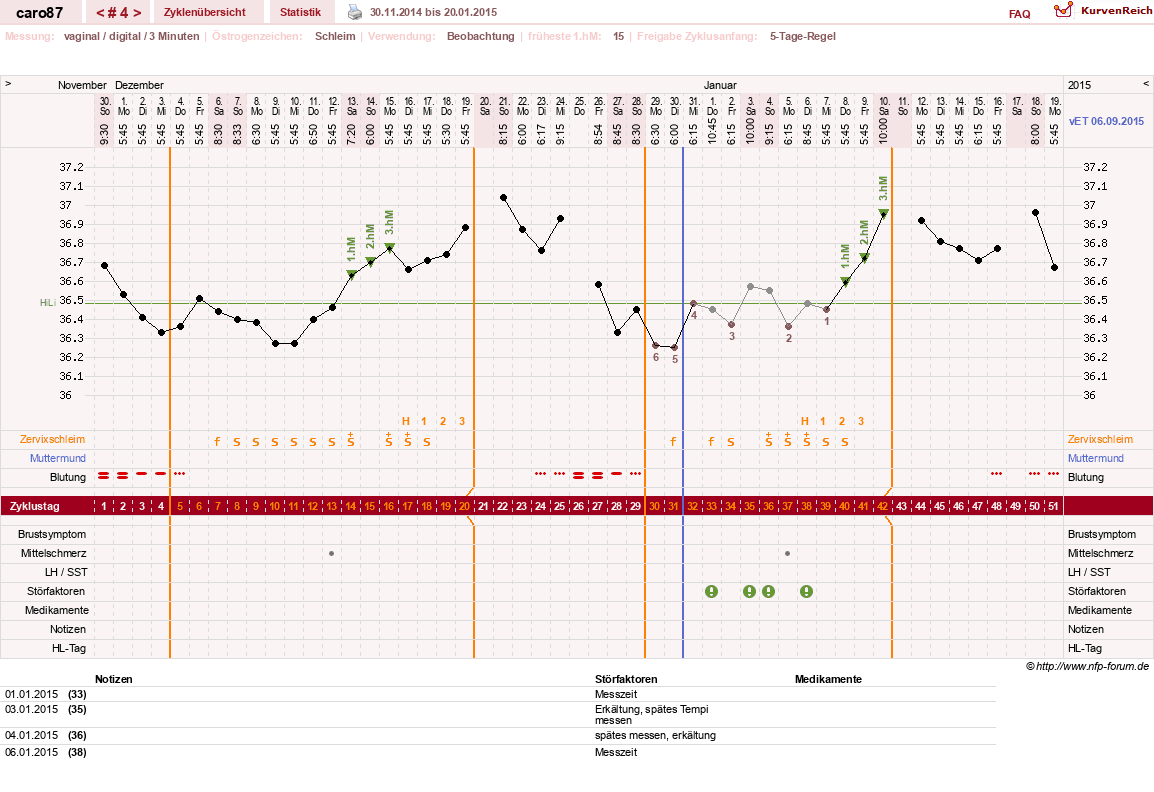Click Störfaktoren warning icon on cycle day 33

pyautogui.click(x=711, y=591)
